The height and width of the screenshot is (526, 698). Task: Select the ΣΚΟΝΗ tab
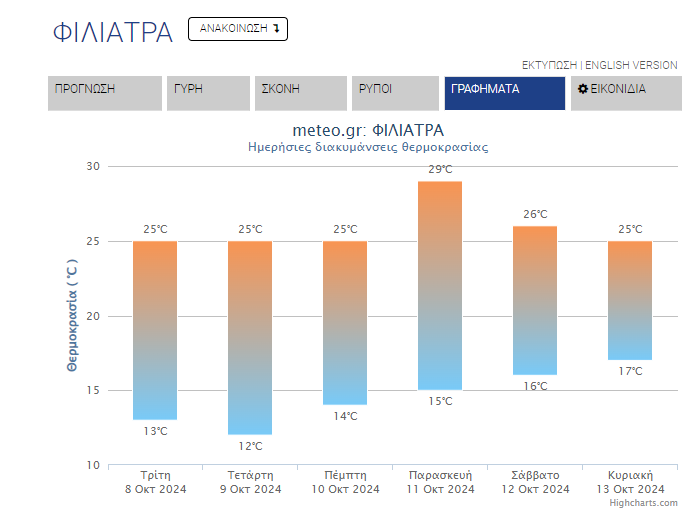(301, 93)
